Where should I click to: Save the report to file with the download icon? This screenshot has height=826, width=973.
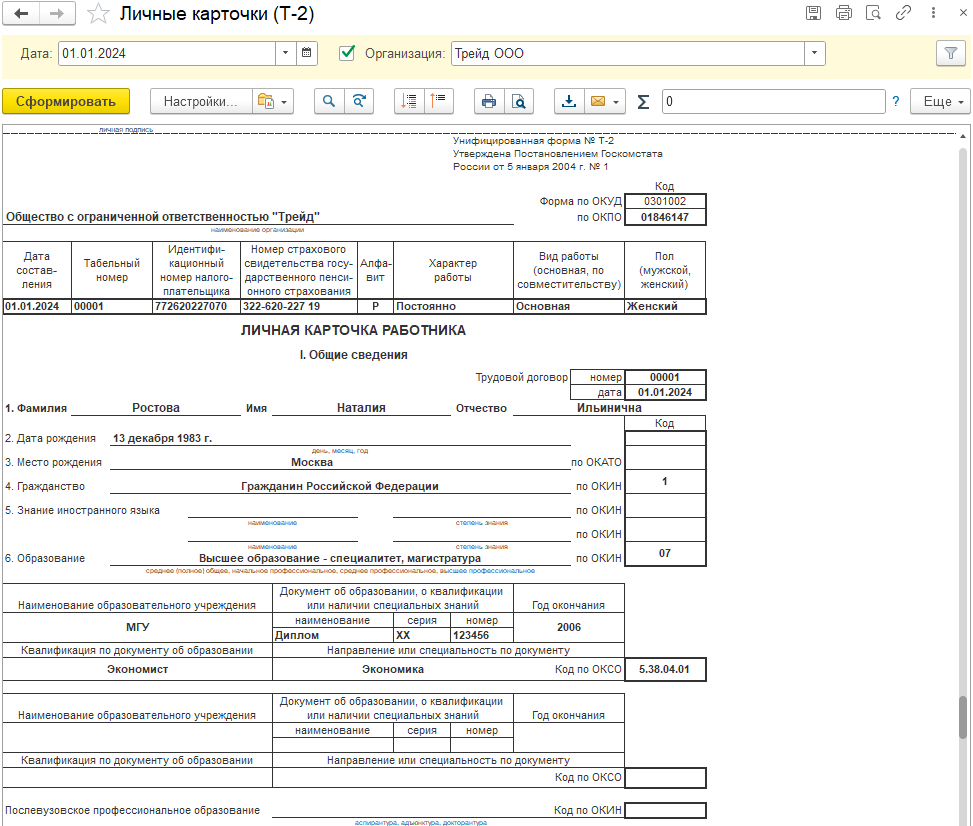coord(569,101)
